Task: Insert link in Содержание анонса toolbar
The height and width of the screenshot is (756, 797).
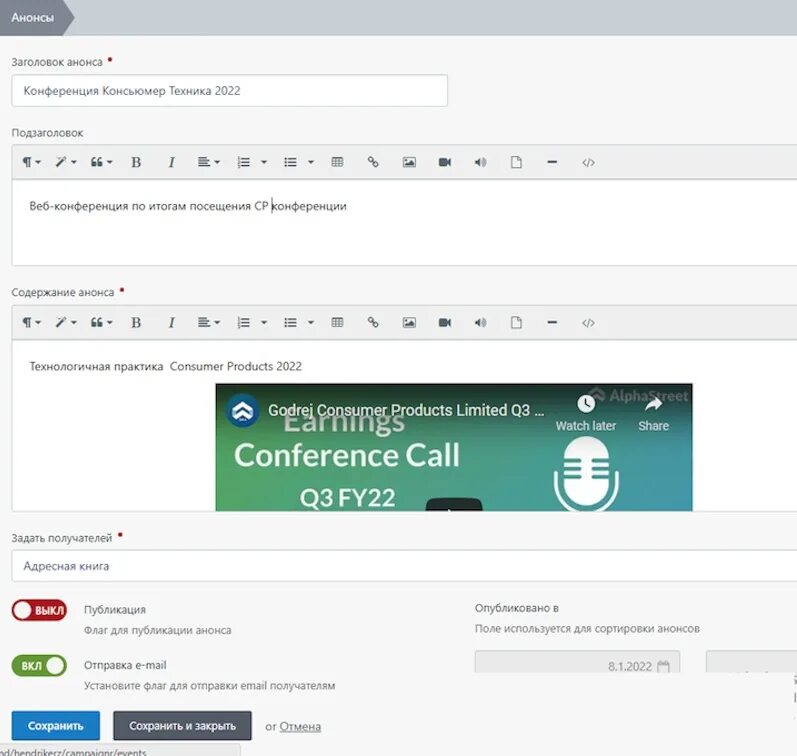Action: [x=373, y=322]
